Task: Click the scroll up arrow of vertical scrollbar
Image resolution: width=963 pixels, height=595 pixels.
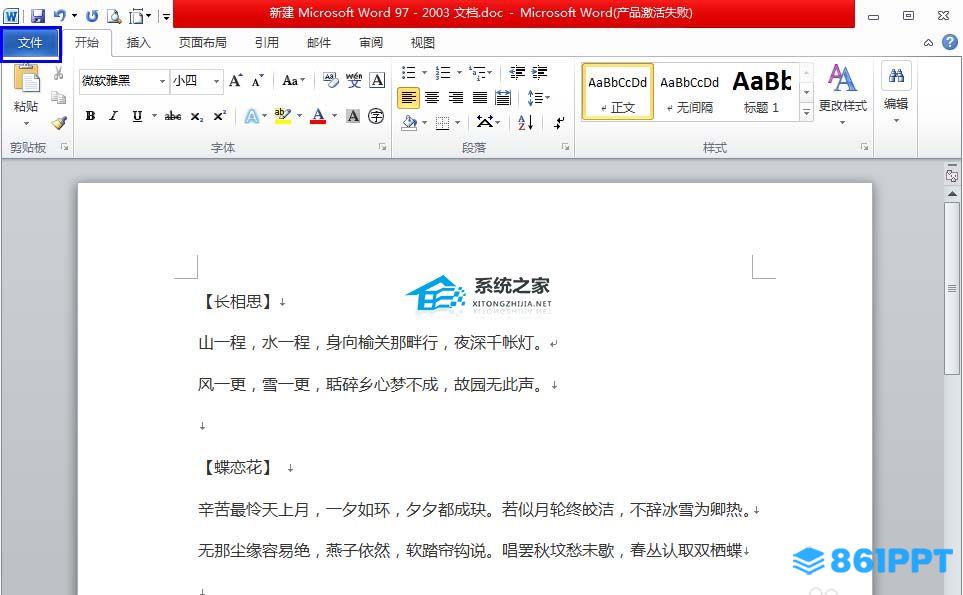Action: click(x=952, y=194)
